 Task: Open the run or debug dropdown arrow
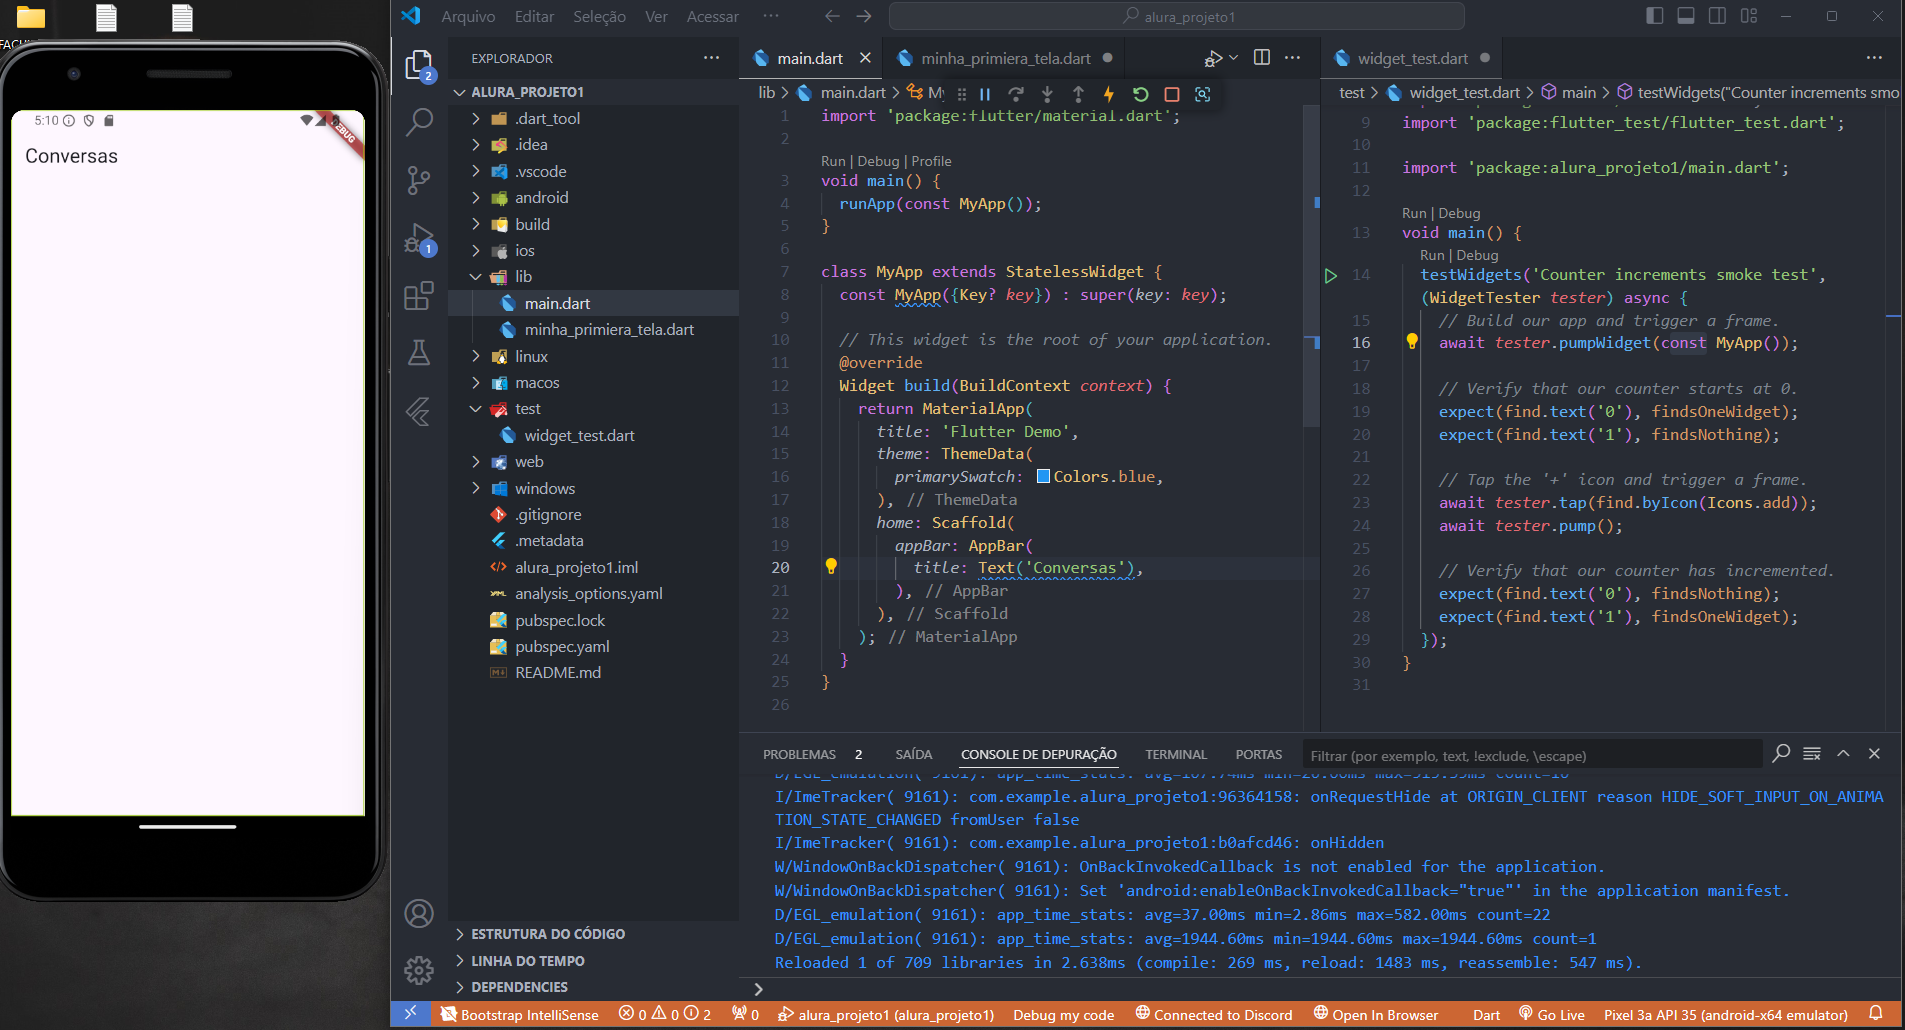coord(1234,58)
